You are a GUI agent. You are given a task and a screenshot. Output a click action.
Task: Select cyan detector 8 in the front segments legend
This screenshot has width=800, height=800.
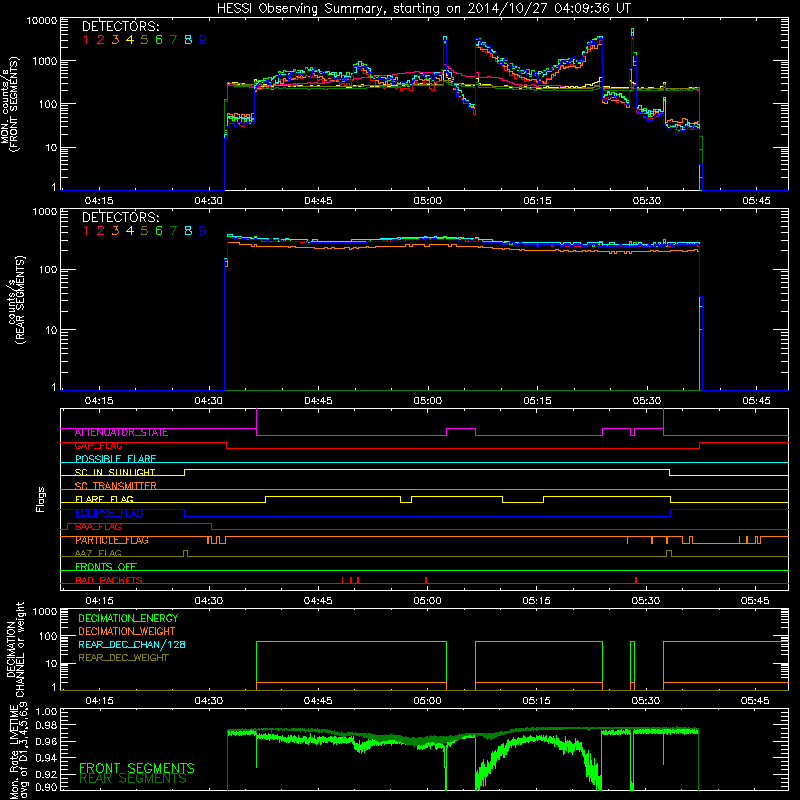click(188, 40)
